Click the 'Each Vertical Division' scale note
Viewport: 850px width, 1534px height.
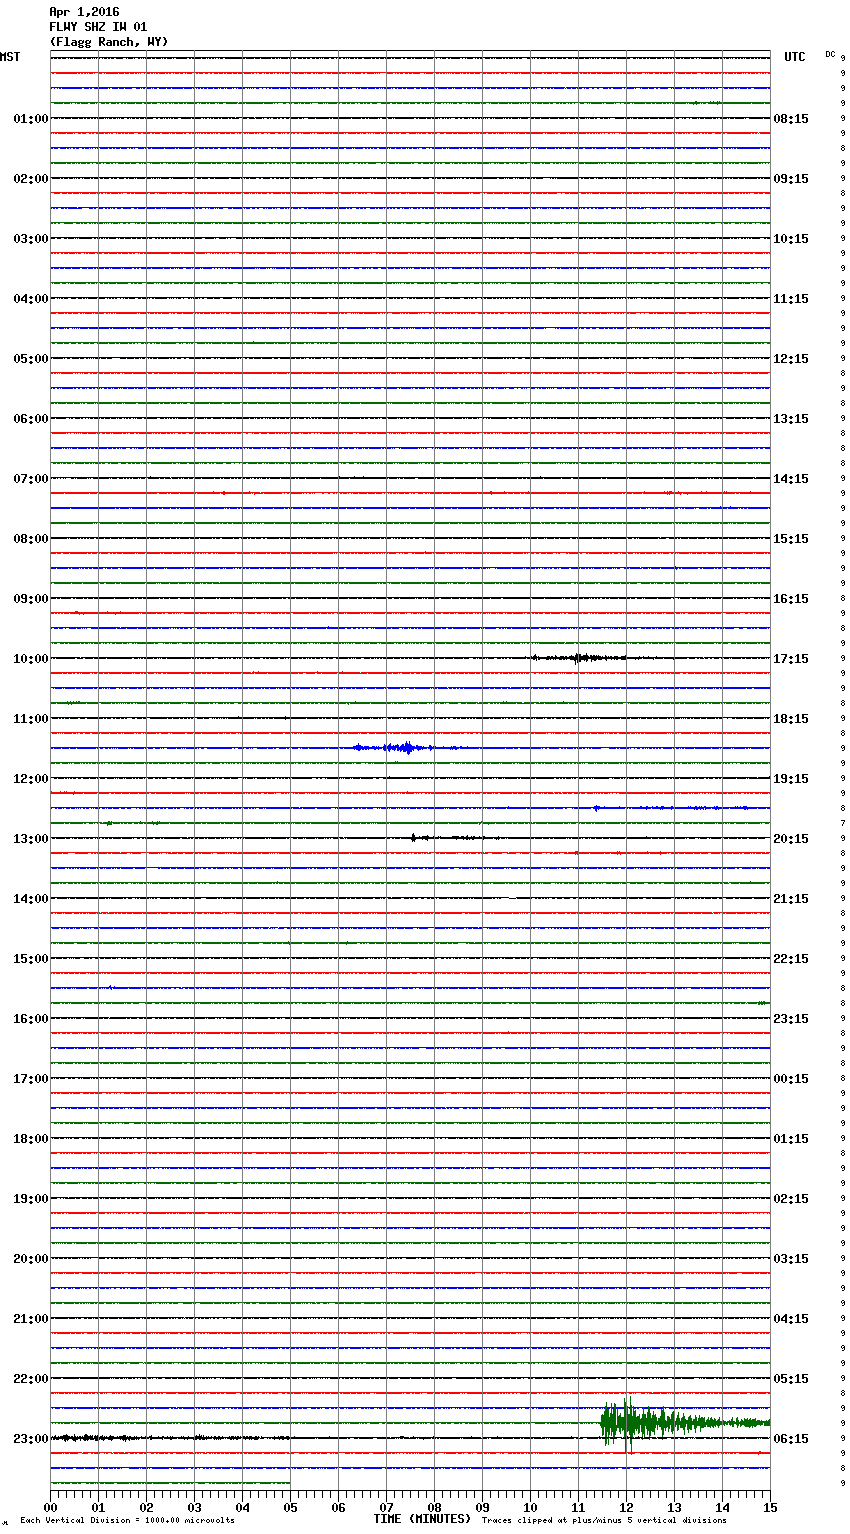click(x=127, y=1520)
